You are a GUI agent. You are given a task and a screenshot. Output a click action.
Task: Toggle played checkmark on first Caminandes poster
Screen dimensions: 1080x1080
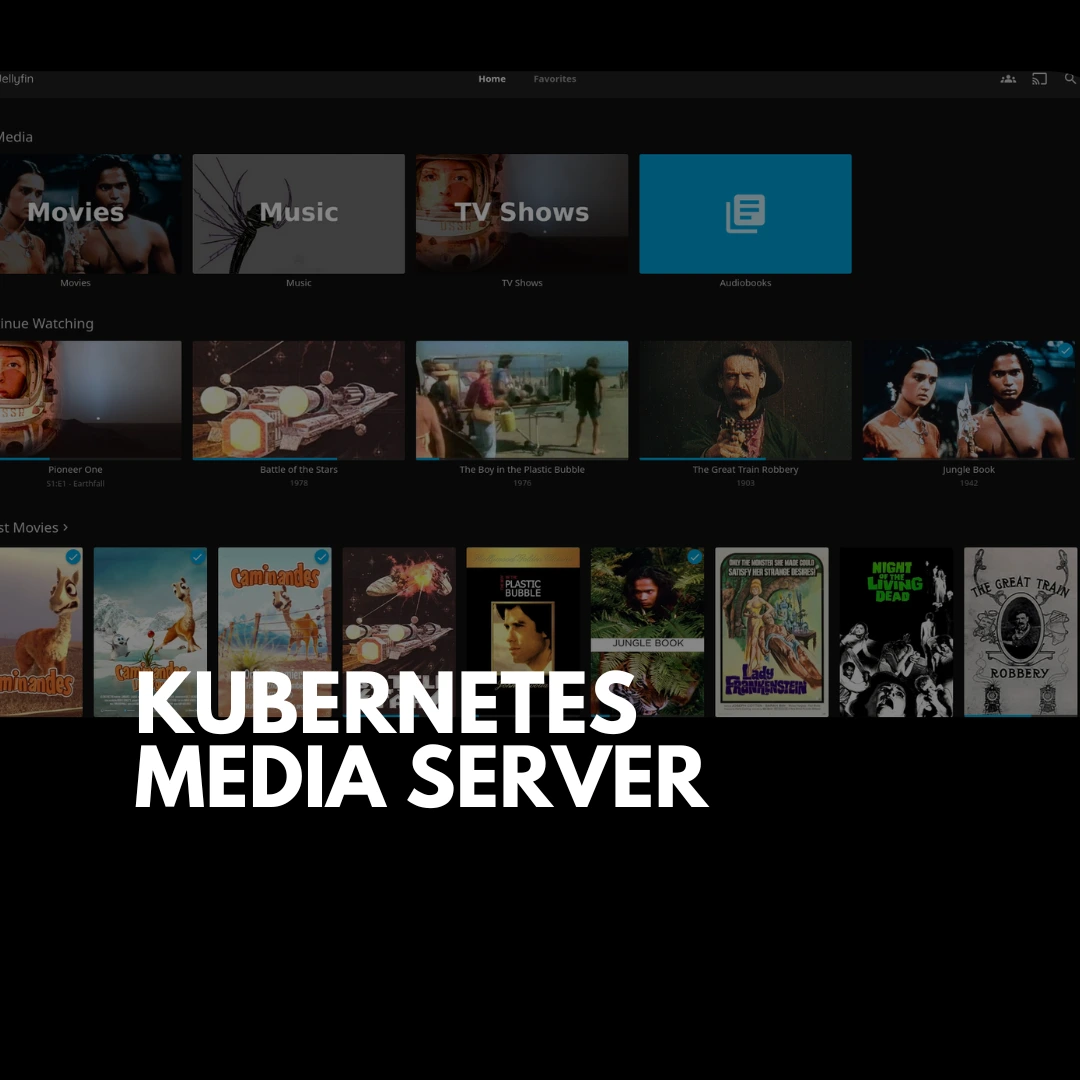(73, 557)
